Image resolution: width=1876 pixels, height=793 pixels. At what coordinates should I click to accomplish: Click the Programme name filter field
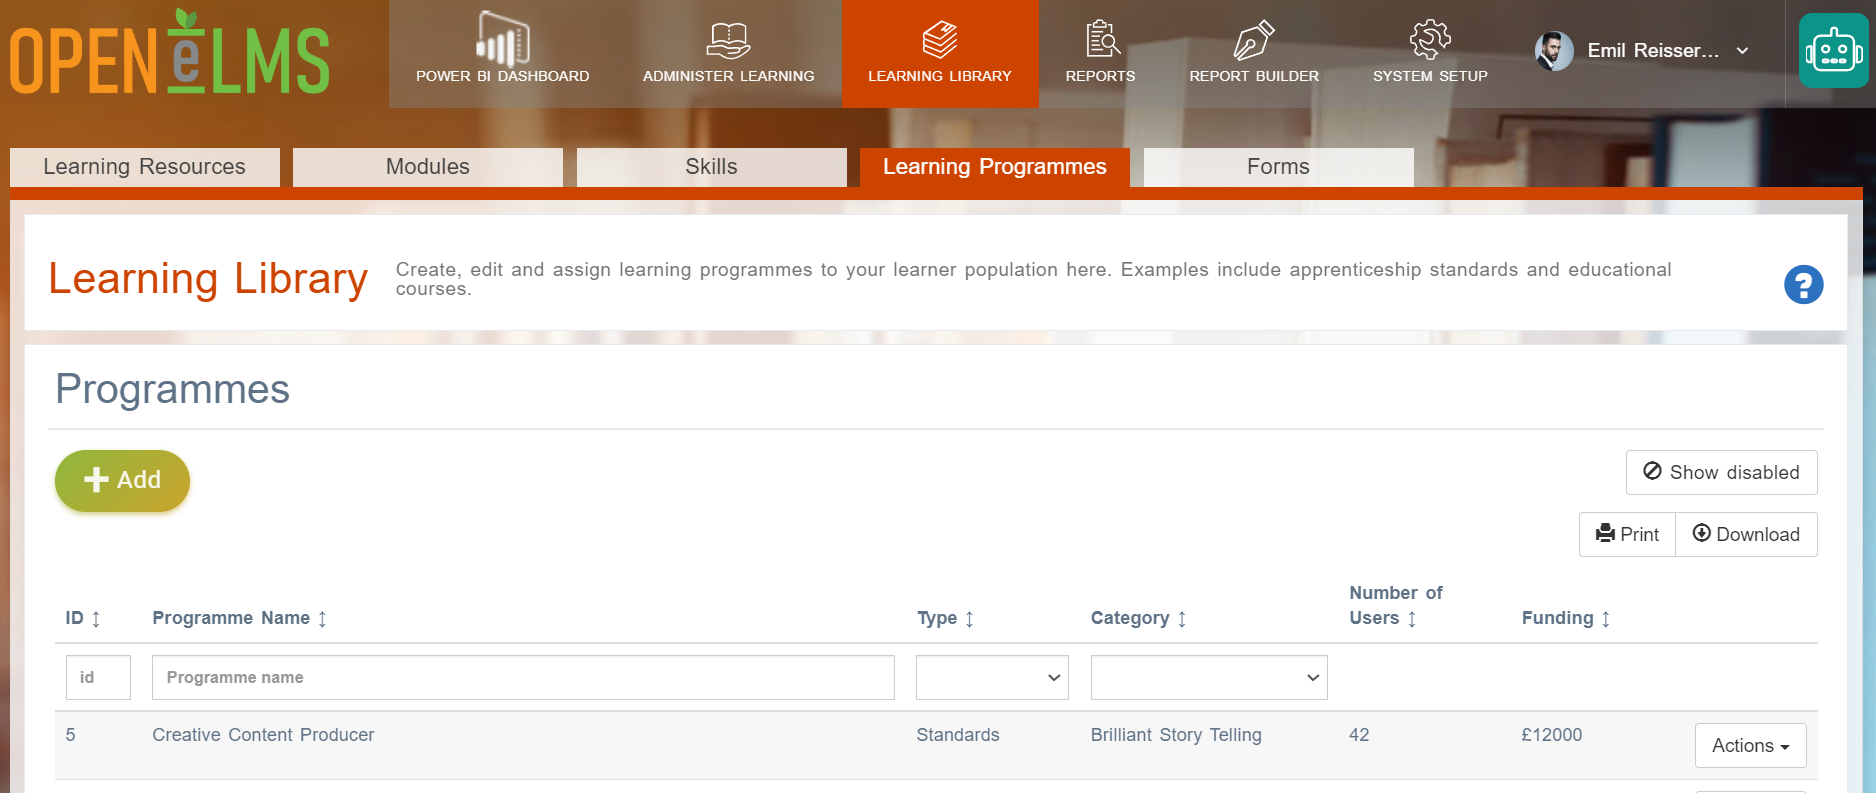523,677
